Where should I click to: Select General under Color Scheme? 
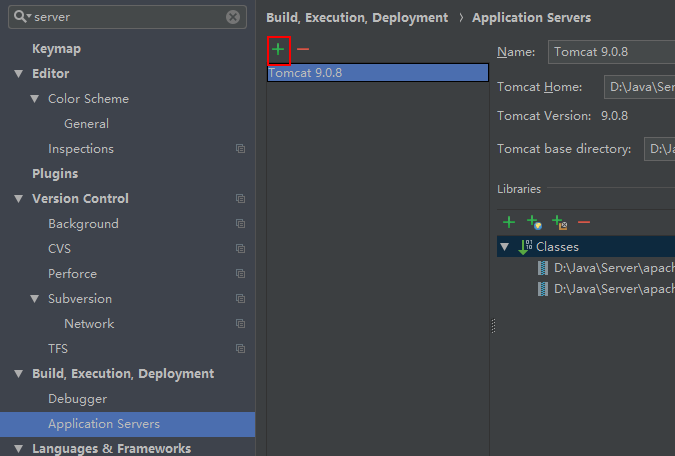87,124
